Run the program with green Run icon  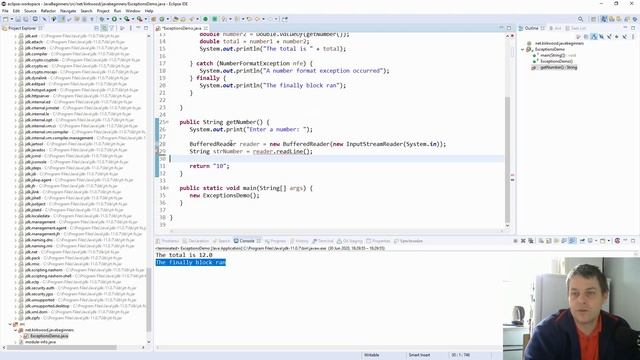tap(114, 19)
